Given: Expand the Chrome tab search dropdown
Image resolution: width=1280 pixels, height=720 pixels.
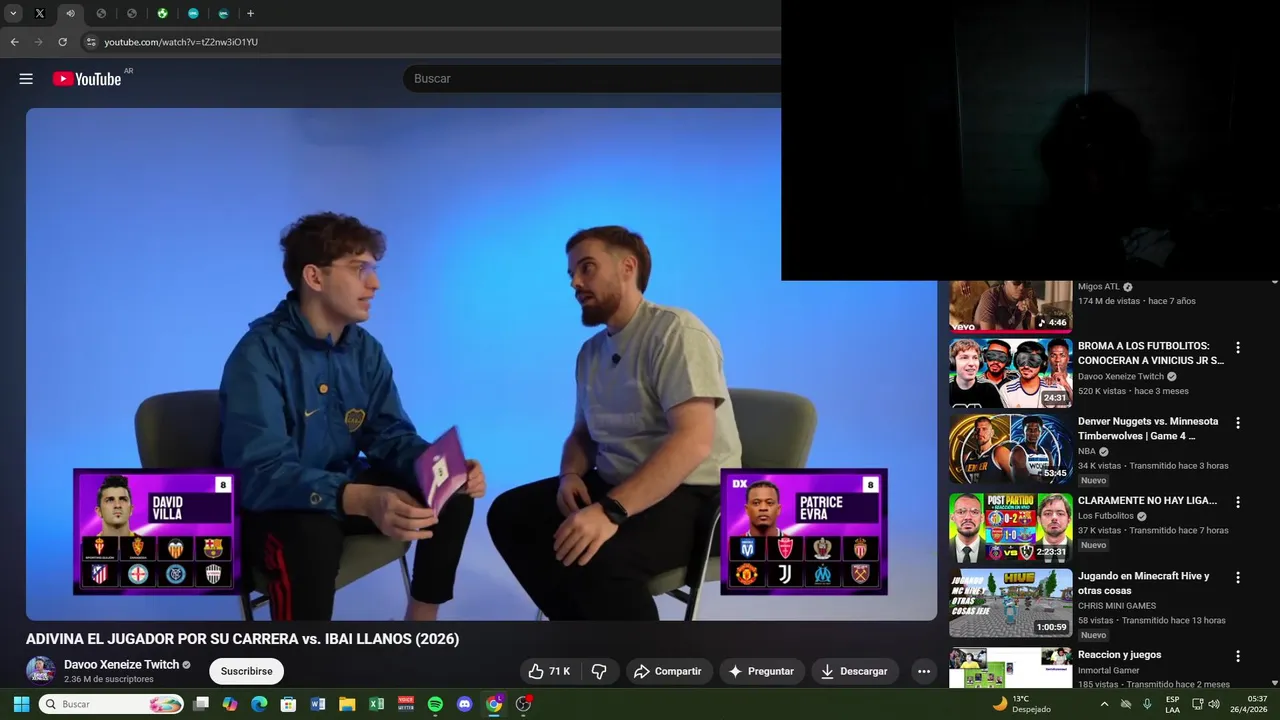Looking at the screenshot, I should click(x=13, y=14).
